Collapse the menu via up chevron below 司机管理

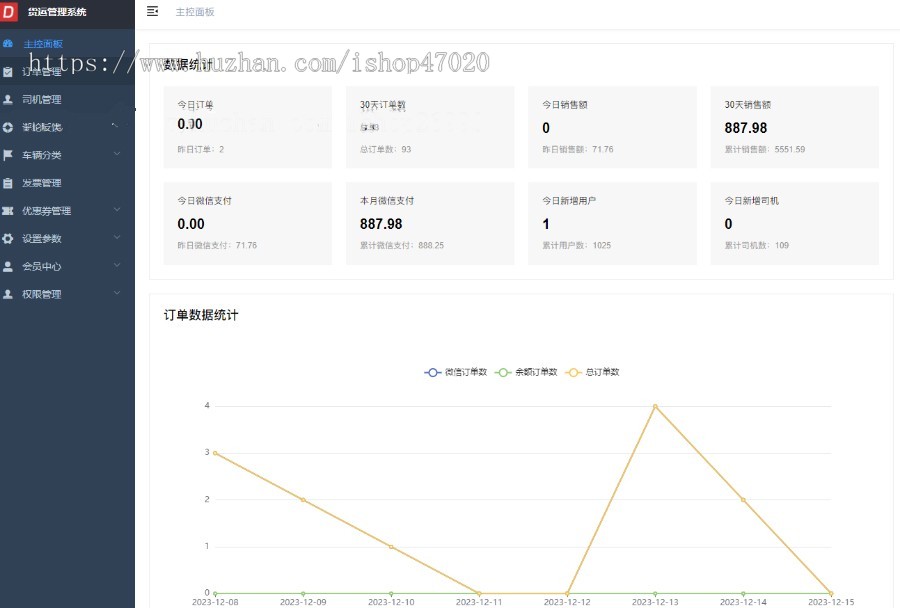[x=117, y=125]
